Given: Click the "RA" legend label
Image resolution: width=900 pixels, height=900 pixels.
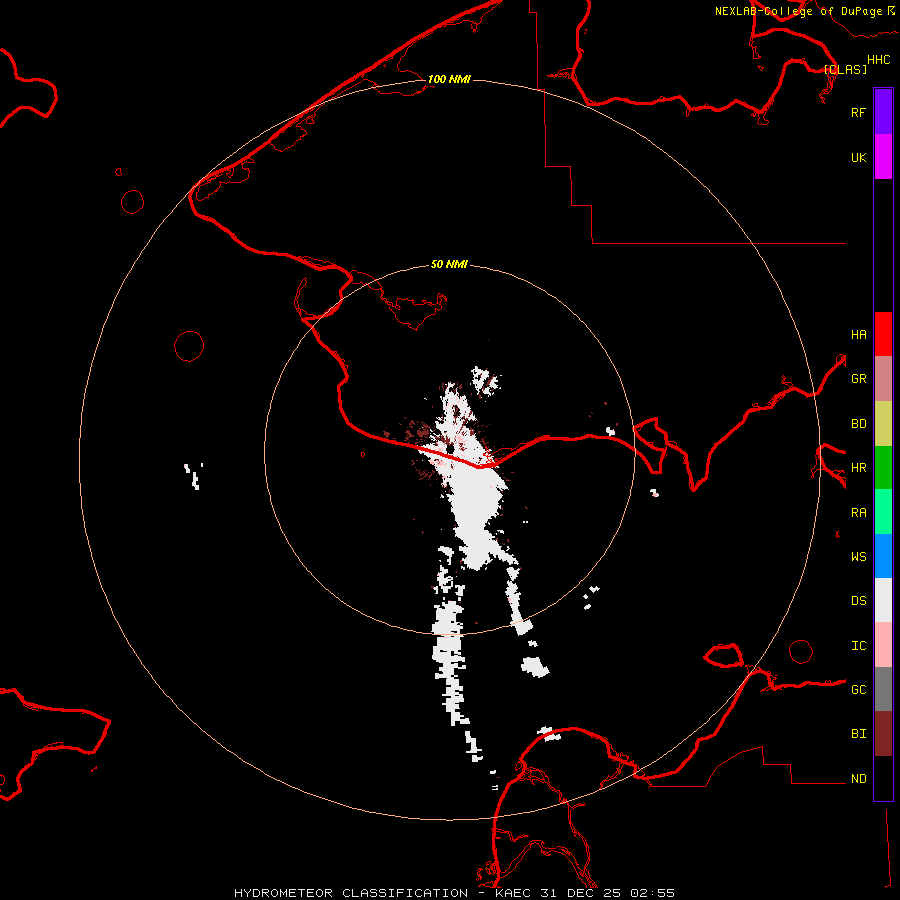Looking at the screenshot, I should [858, 513].
